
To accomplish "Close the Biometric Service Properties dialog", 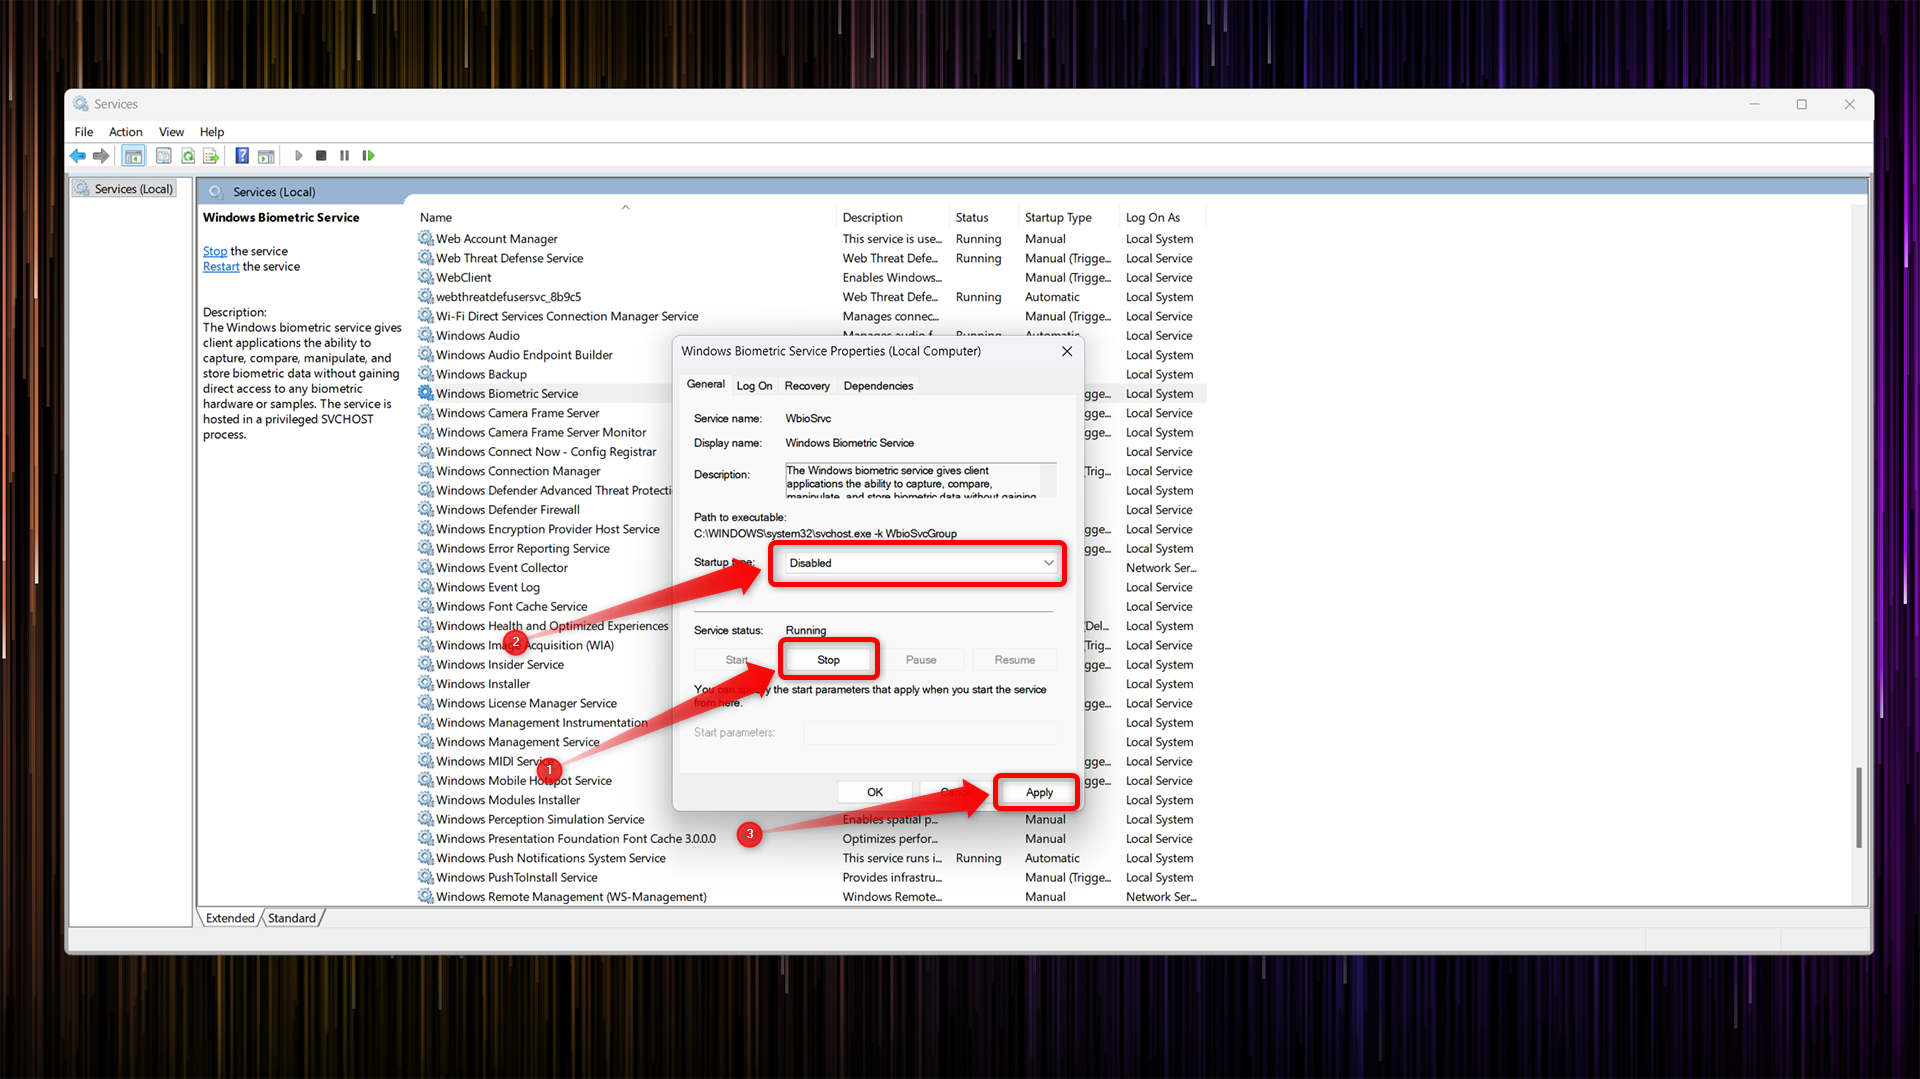I will click(x=1067, y=351).
